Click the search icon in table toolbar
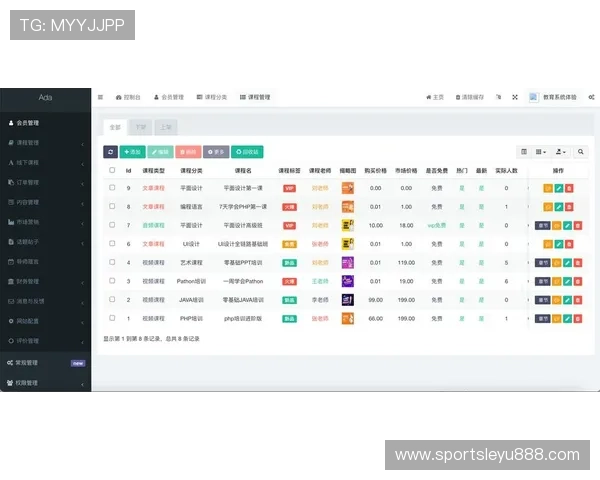The height and width of the screenshot is (480, 600). [580, 152]
